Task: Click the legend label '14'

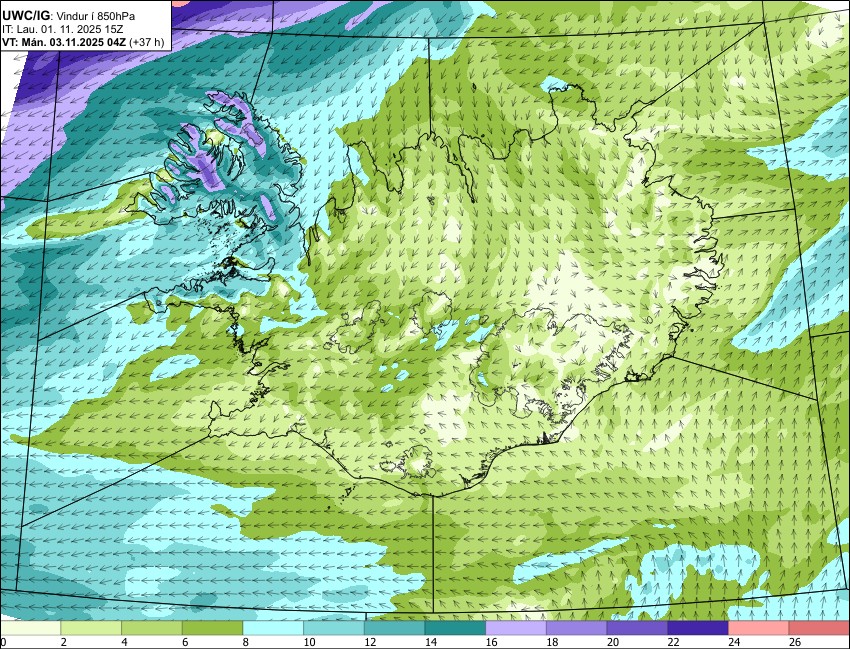Action: point(430,642)
